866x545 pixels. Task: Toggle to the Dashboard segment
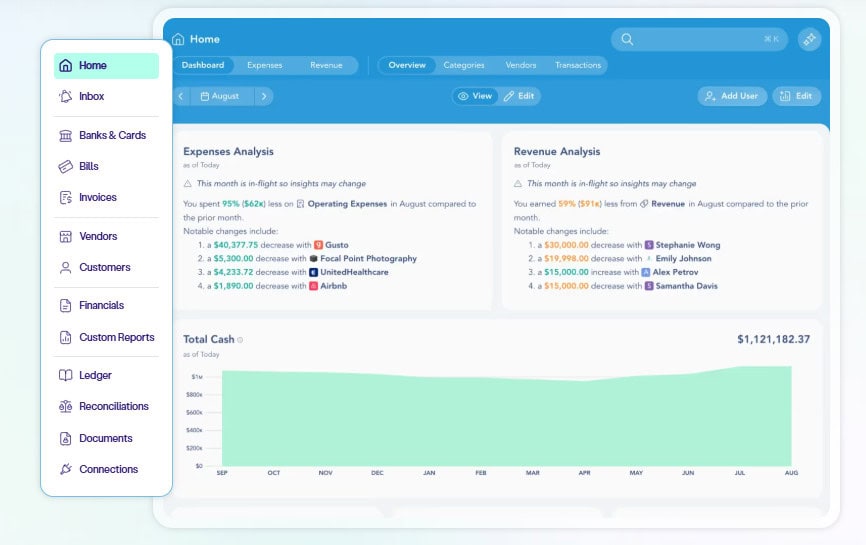pos(203,65)
